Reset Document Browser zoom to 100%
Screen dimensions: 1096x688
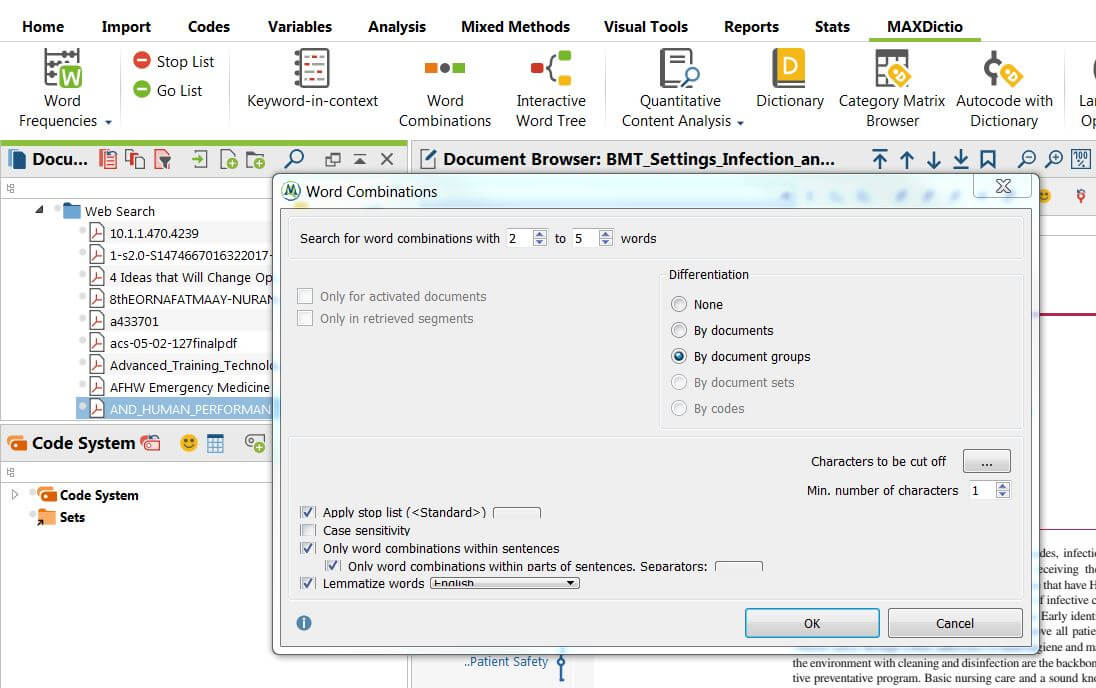click(x=1081, y=159)
